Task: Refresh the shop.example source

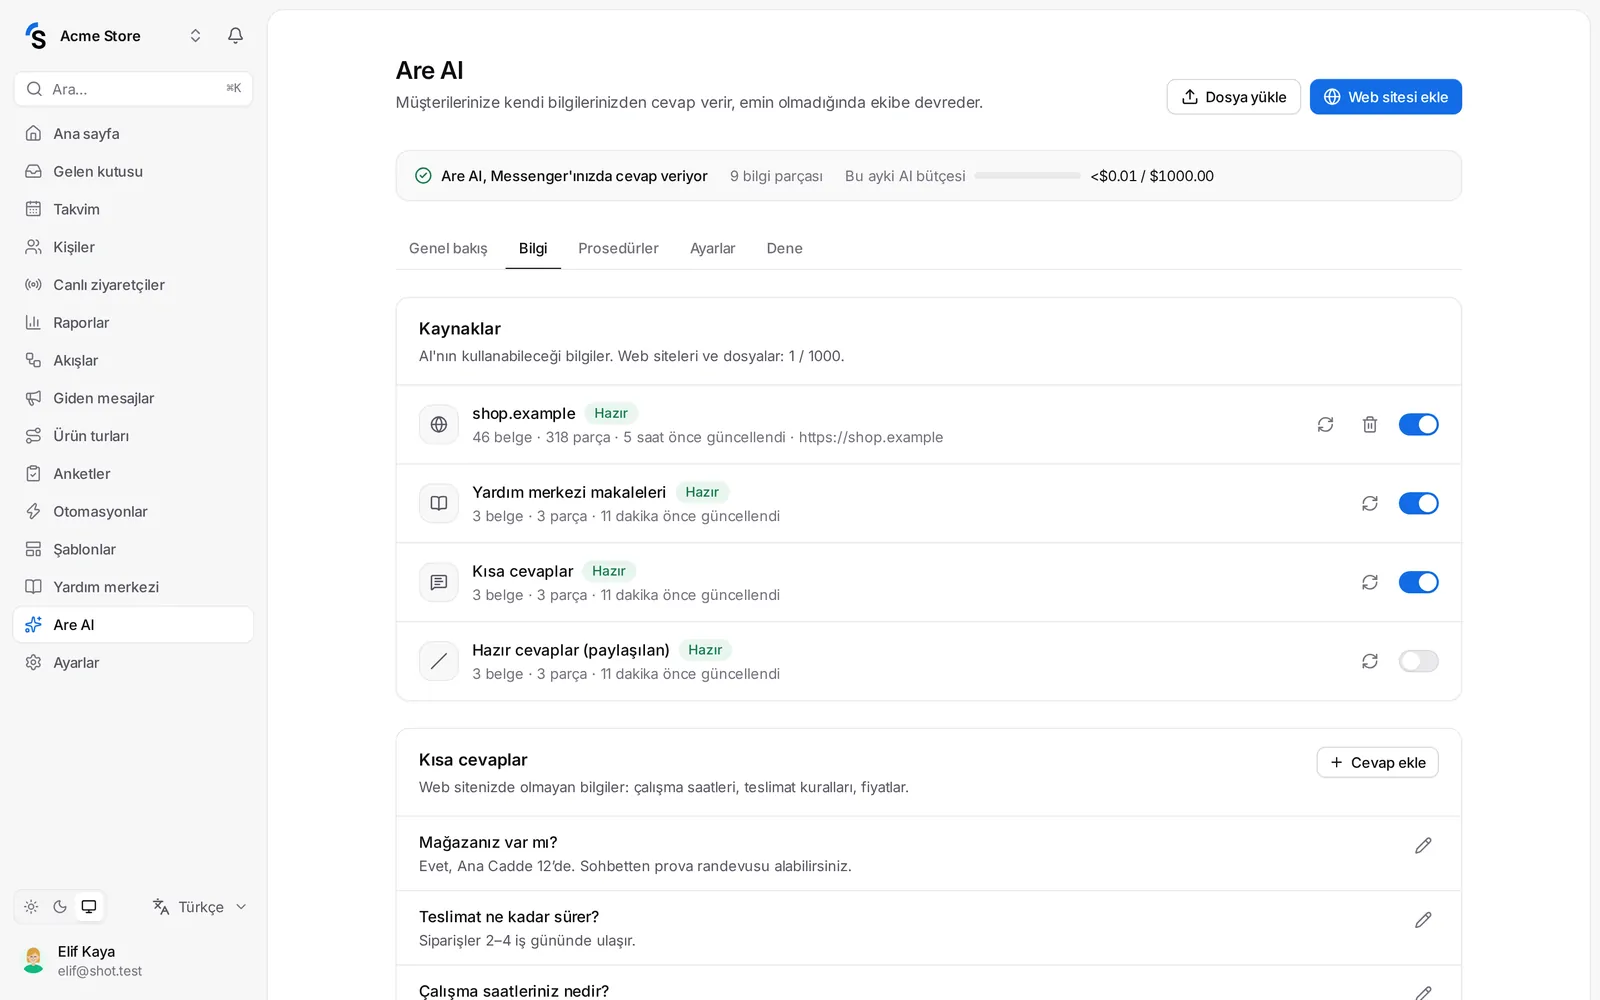Action: tap(1325, 424)
